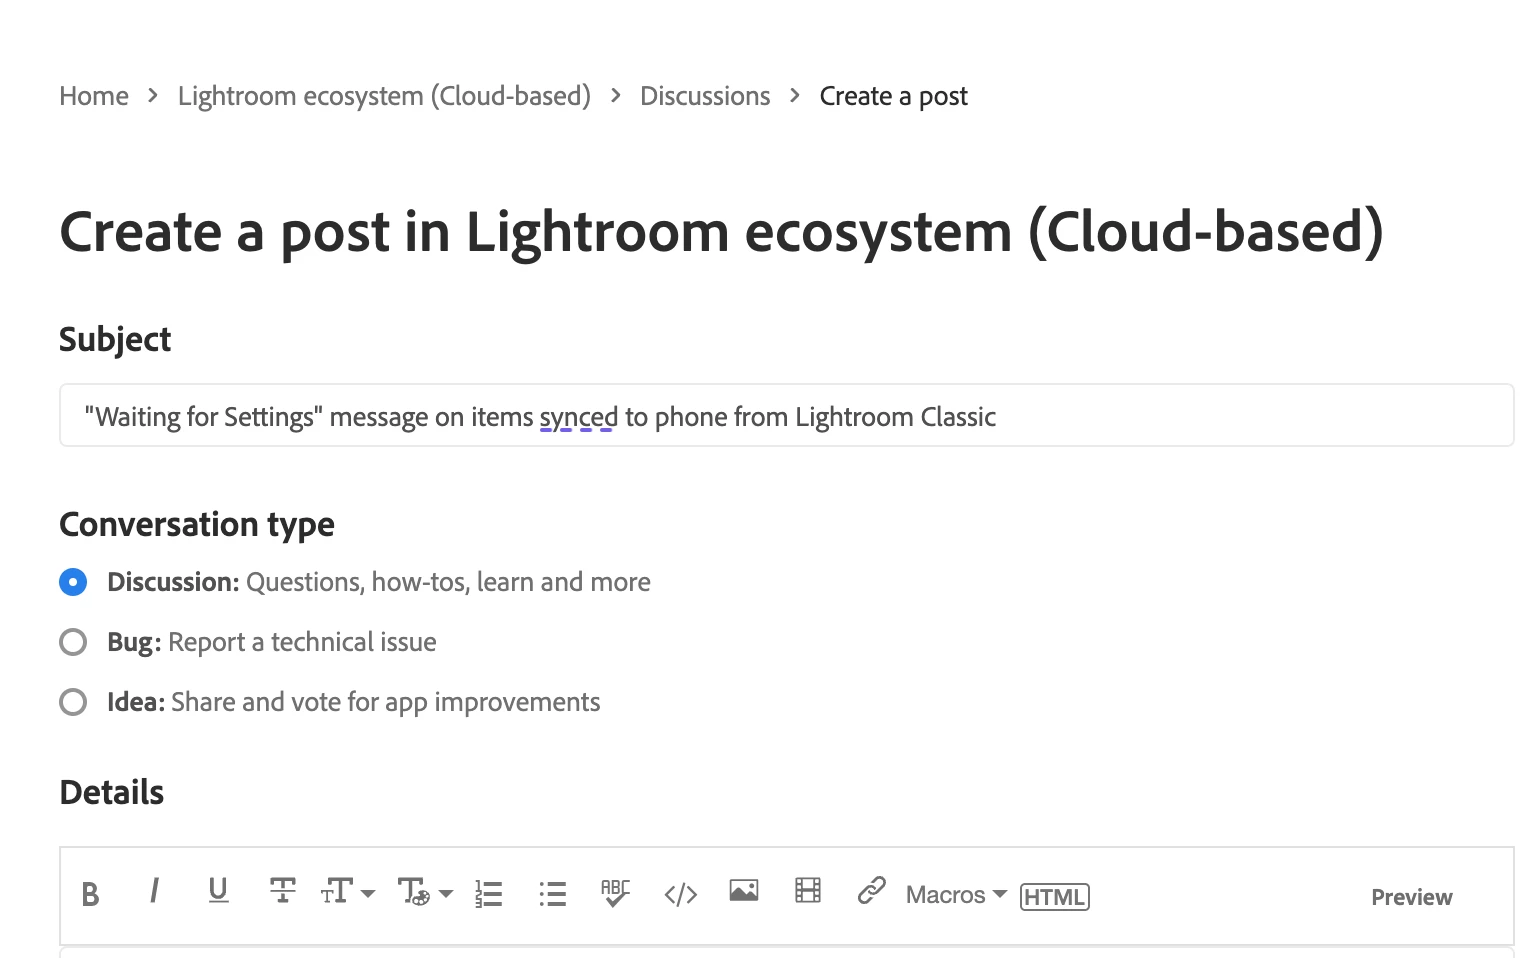This screenshot has height=958, width=1540.
Task: Apply italic formatting to text
Action: point(154,890)
